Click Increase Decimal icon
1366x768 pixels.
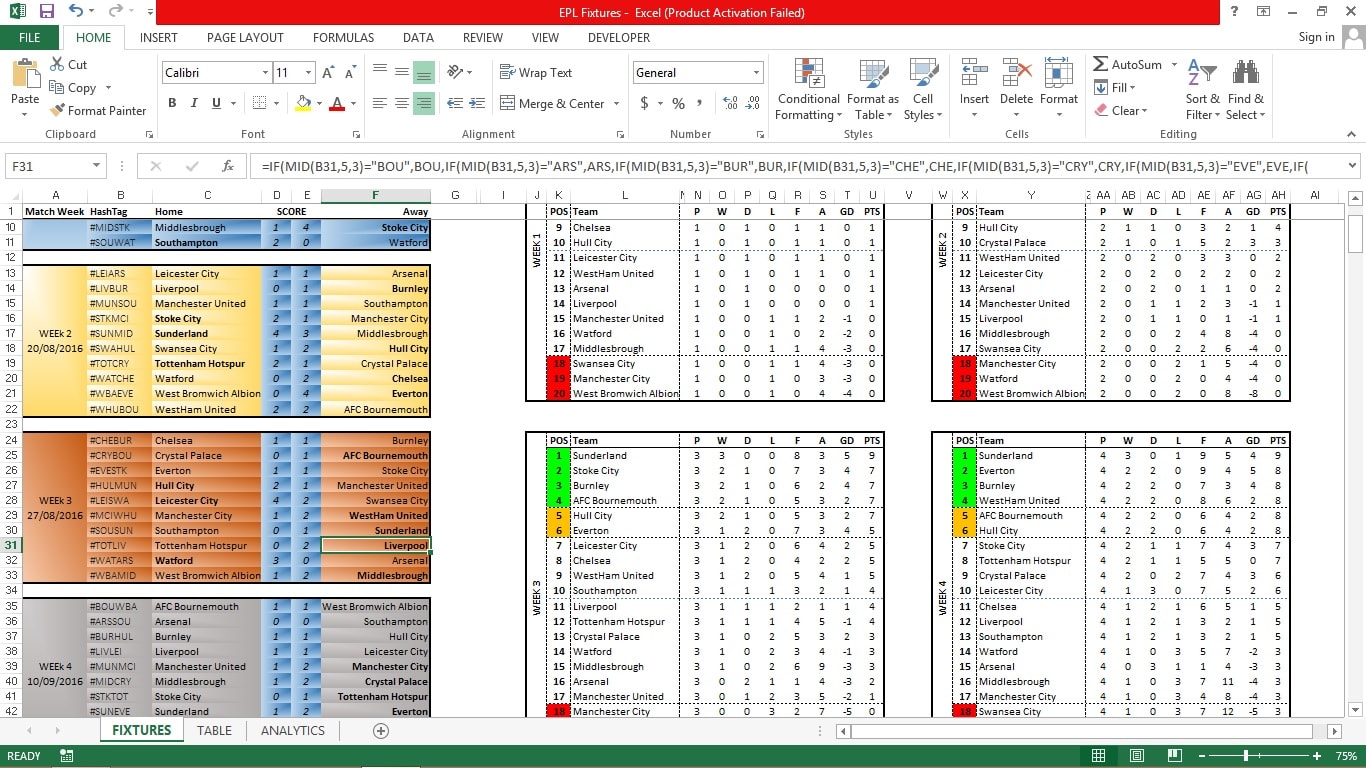coord(730,103)
